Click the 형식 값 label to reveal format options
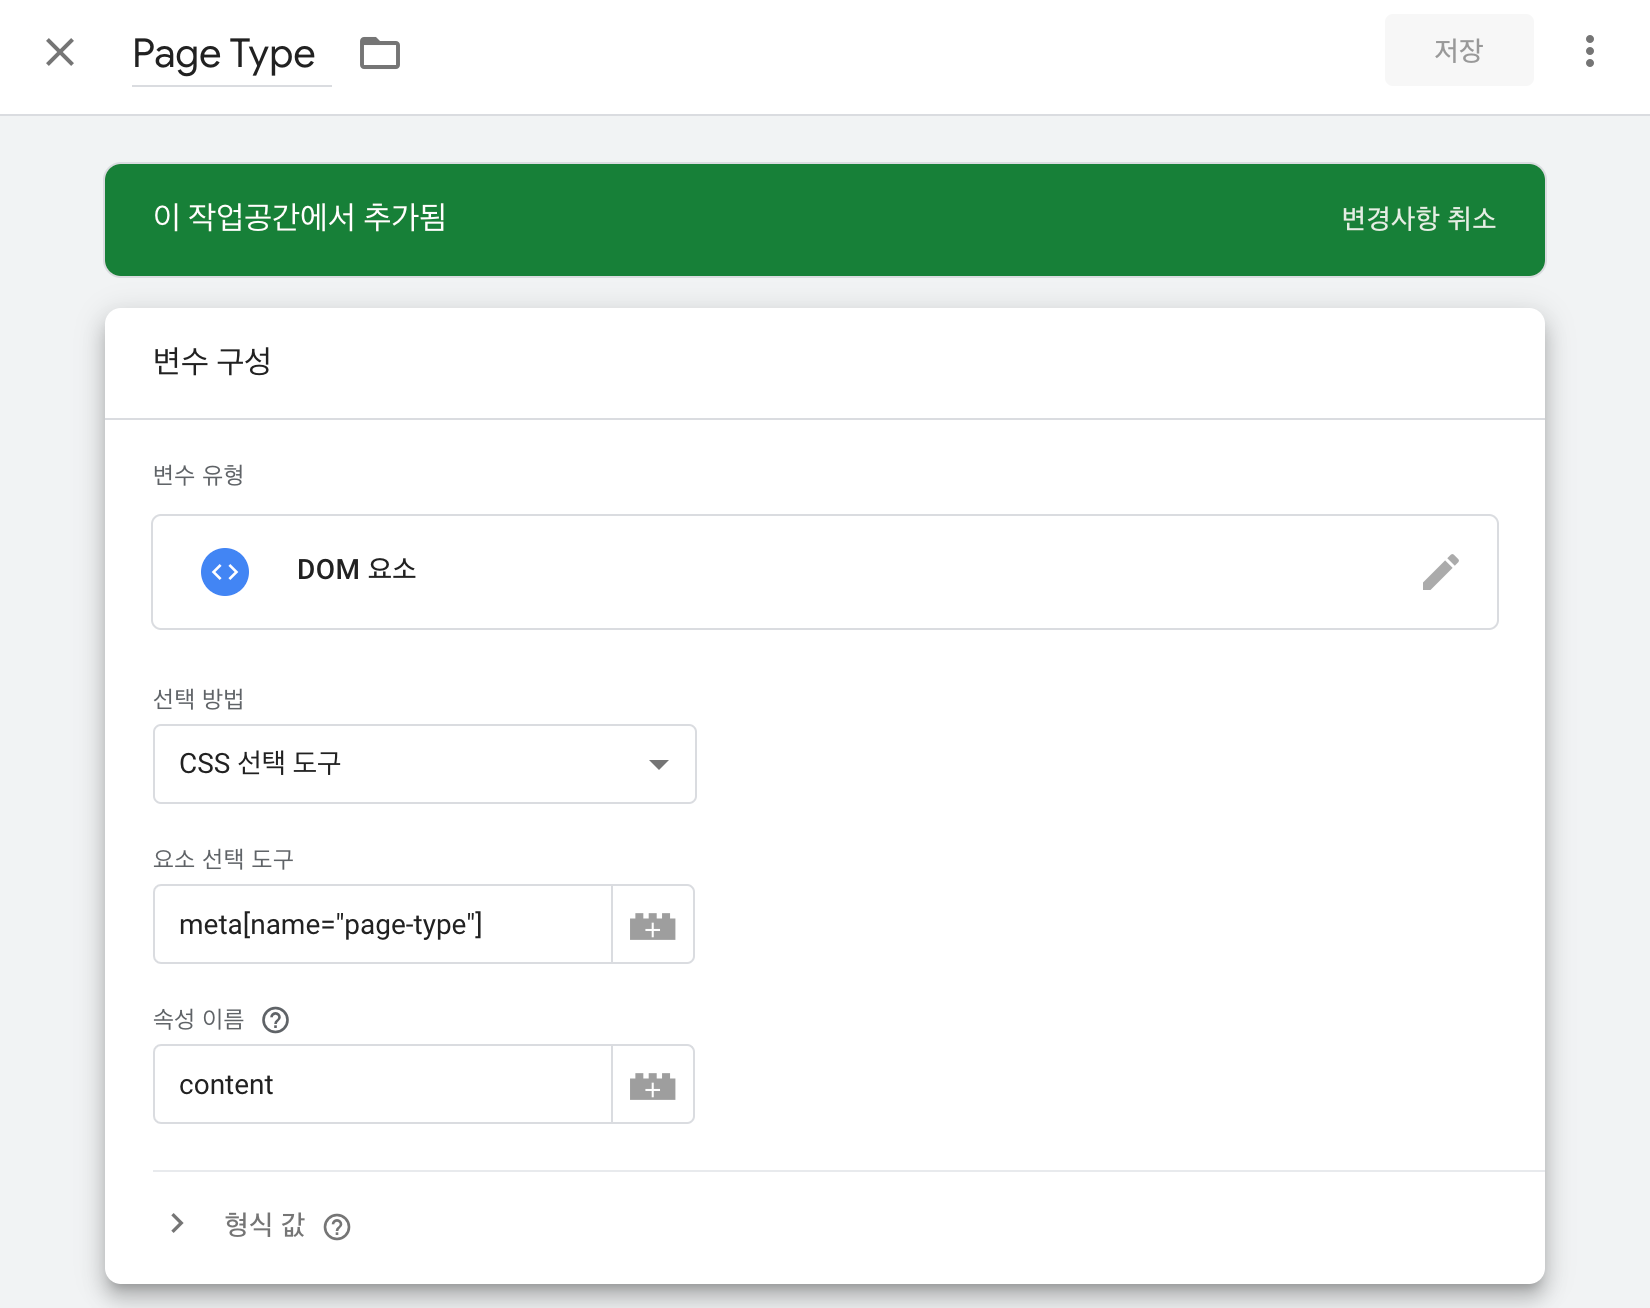The width and height of the screenshot is (1650, 1308). [x=264, y=1224]
